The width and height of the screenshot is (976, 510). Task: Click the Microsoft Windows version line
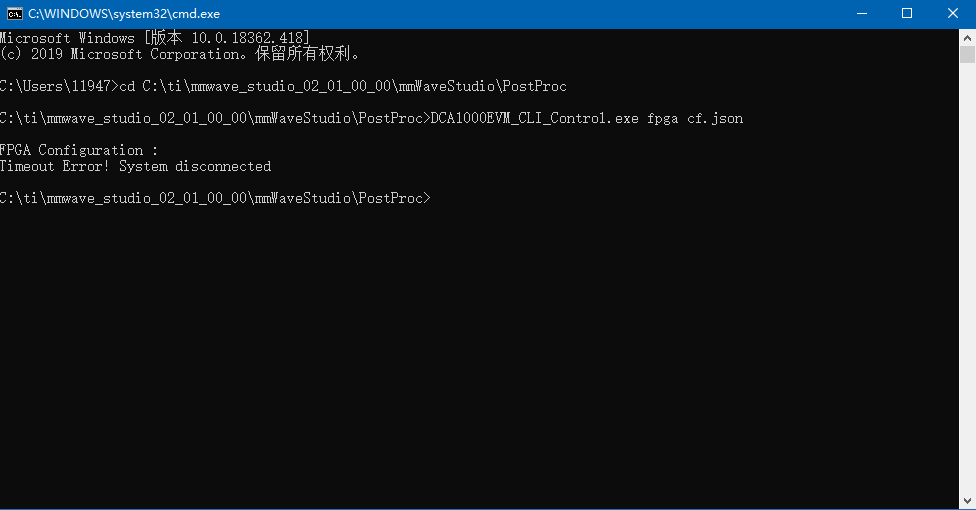pyautogui.click(x=155, y=38)
